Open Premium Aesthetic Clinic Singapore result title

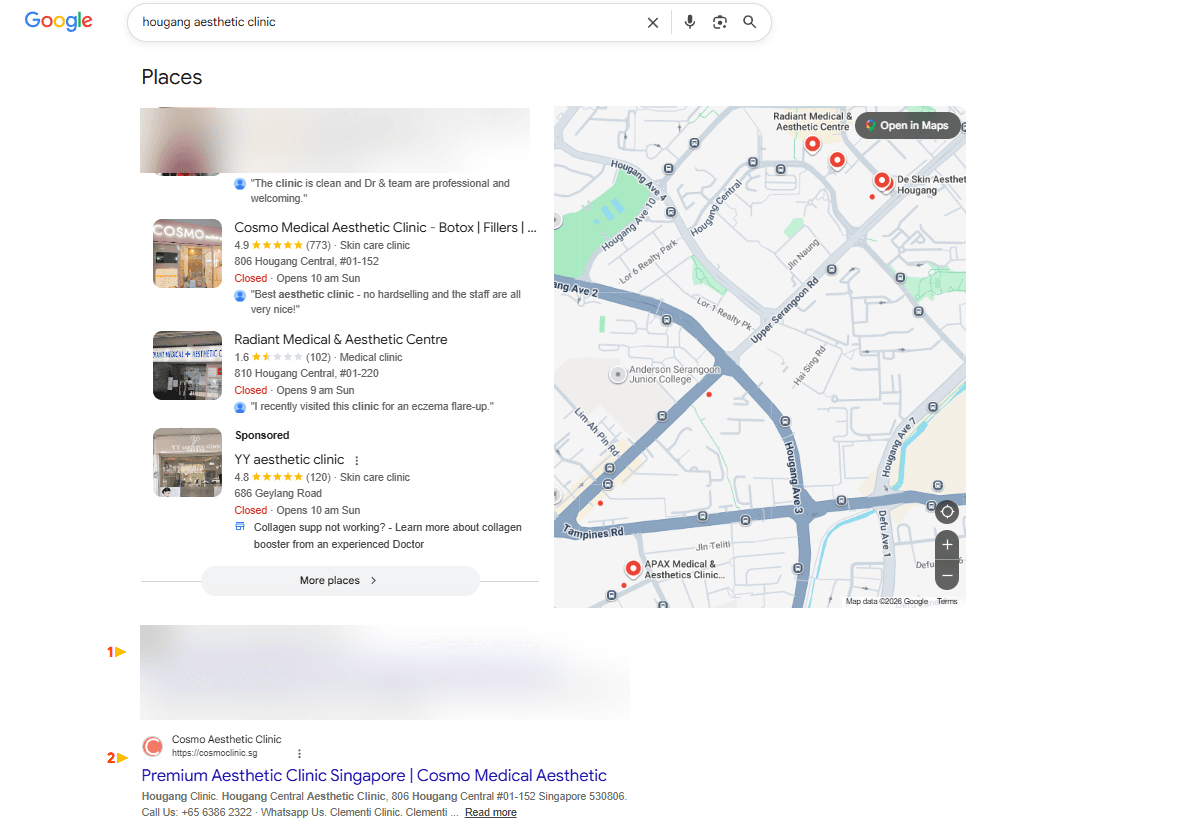374,775
